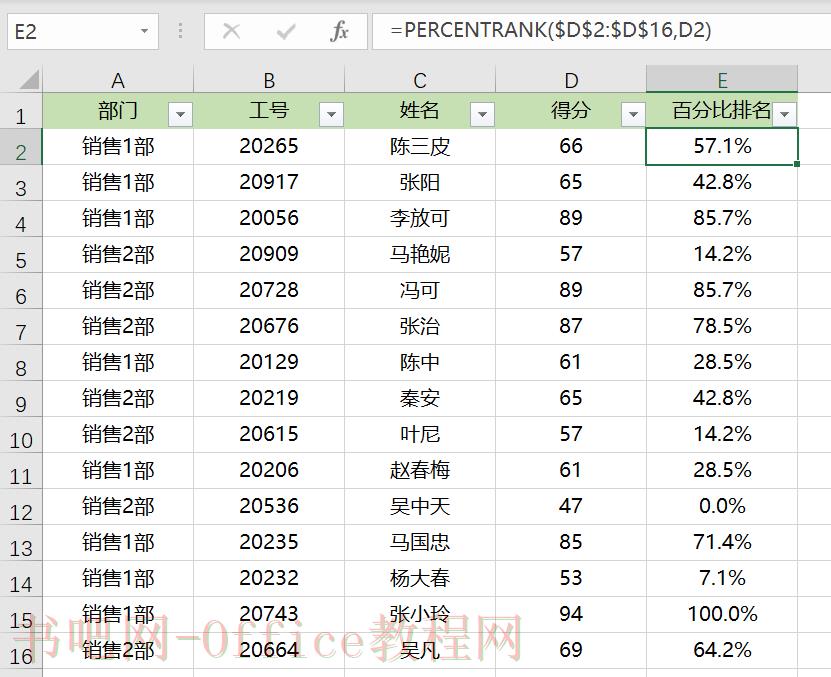Select header cell 得分

[571, 111]
